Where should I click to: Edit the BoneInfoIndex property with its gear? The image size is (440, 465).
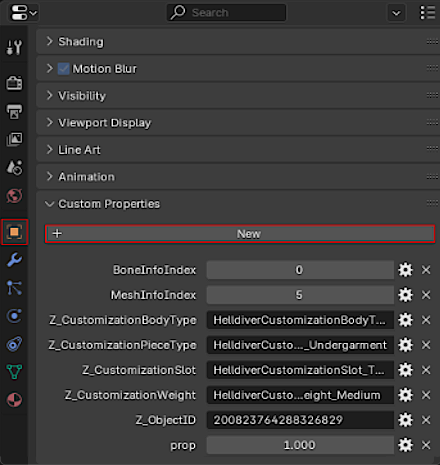click(x=405, y=270)
